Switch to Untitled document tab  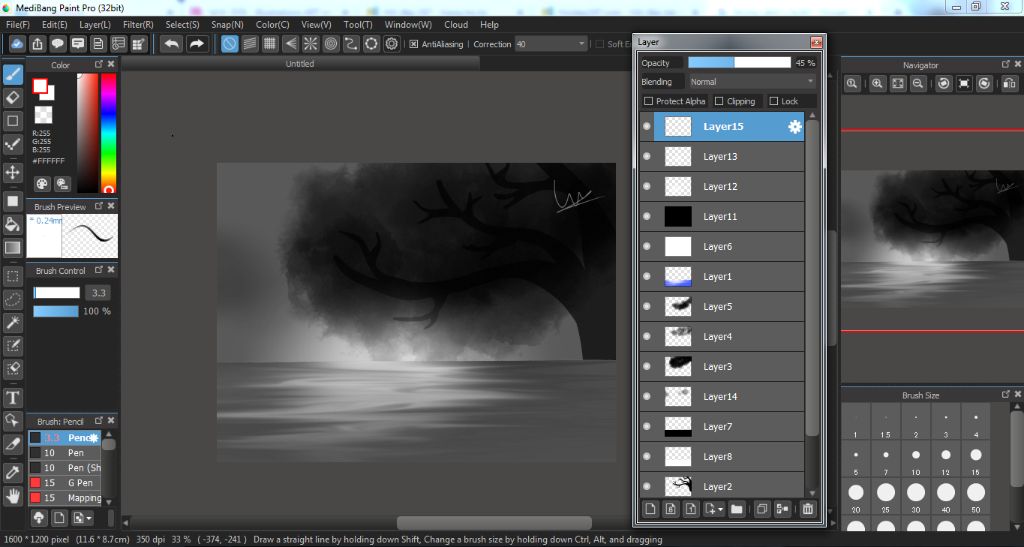coord(300,64)
